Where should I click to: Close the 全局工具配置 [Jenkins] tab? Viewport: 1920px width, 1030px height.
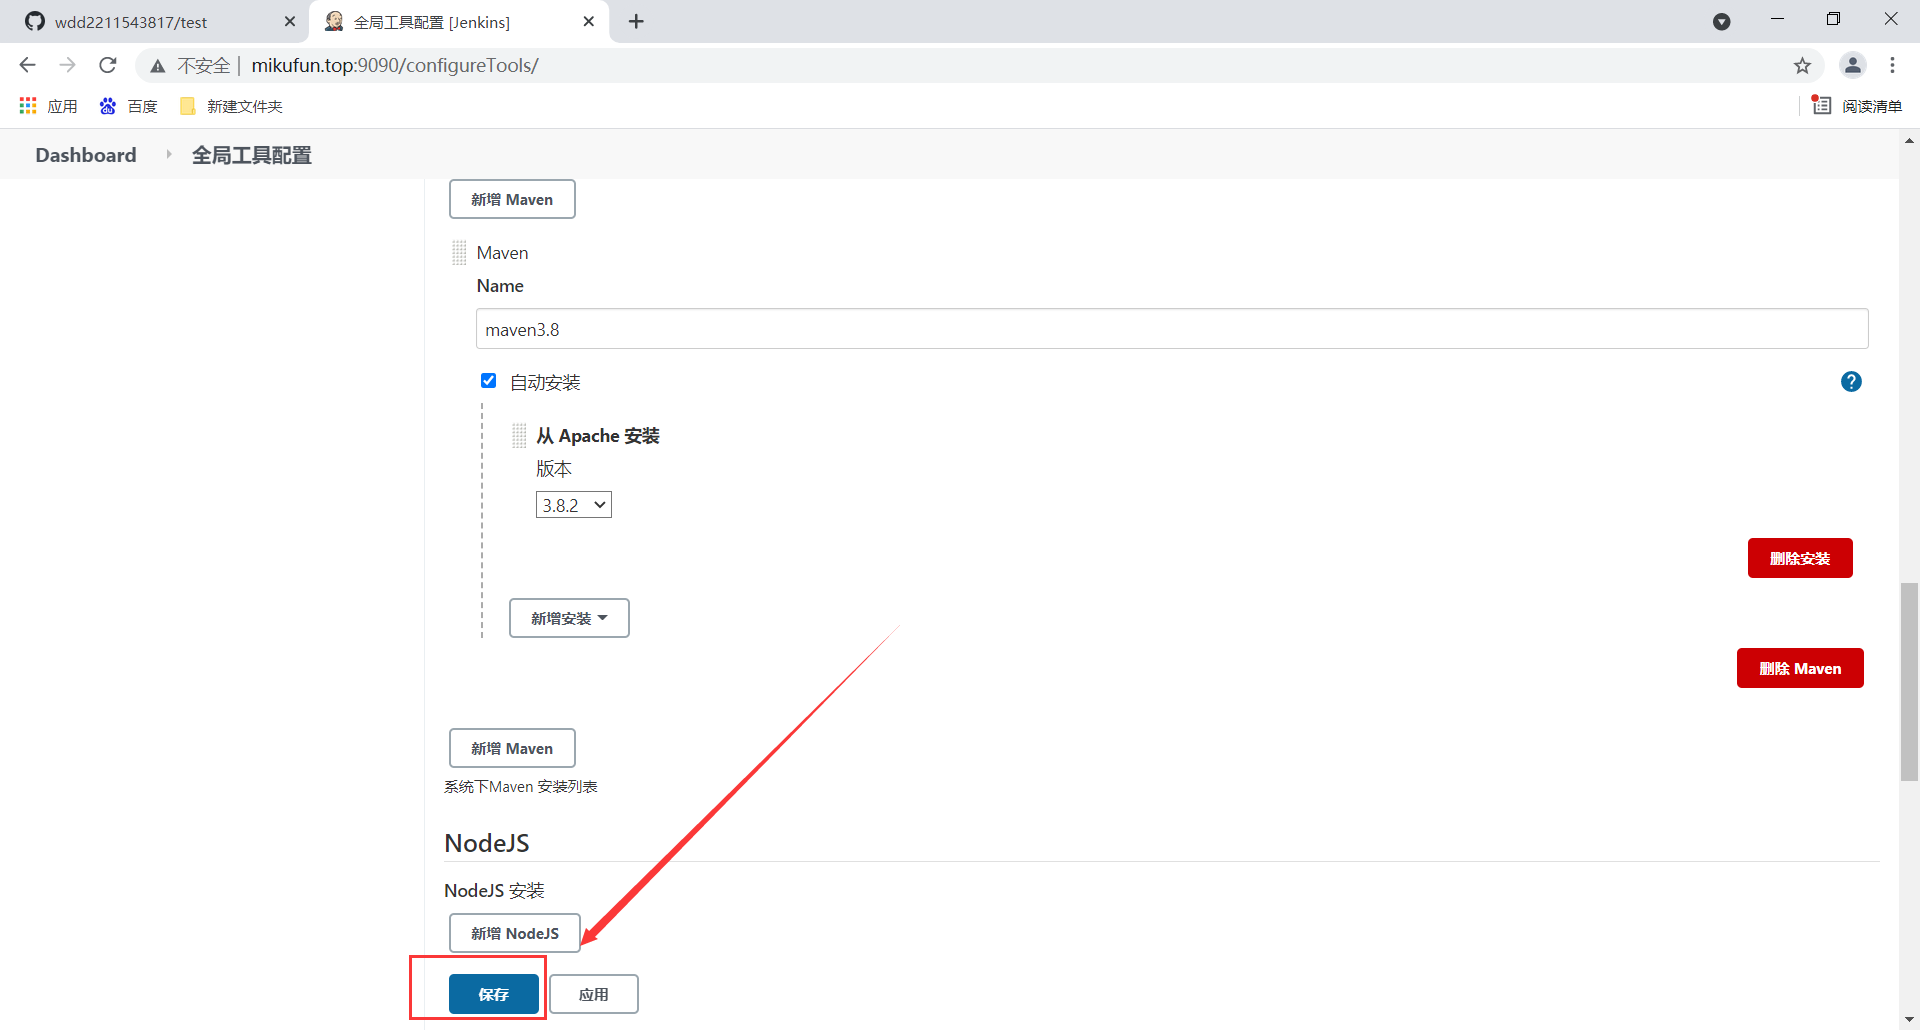click(589, 21)
